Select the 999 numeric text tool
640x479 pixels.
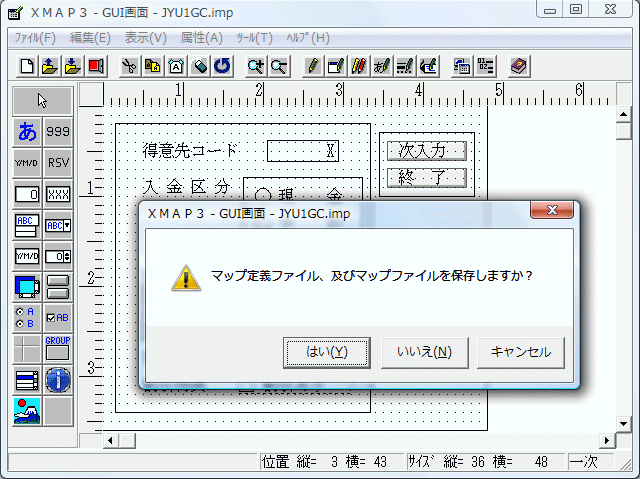pyautogui.click(x=58, y=132)
